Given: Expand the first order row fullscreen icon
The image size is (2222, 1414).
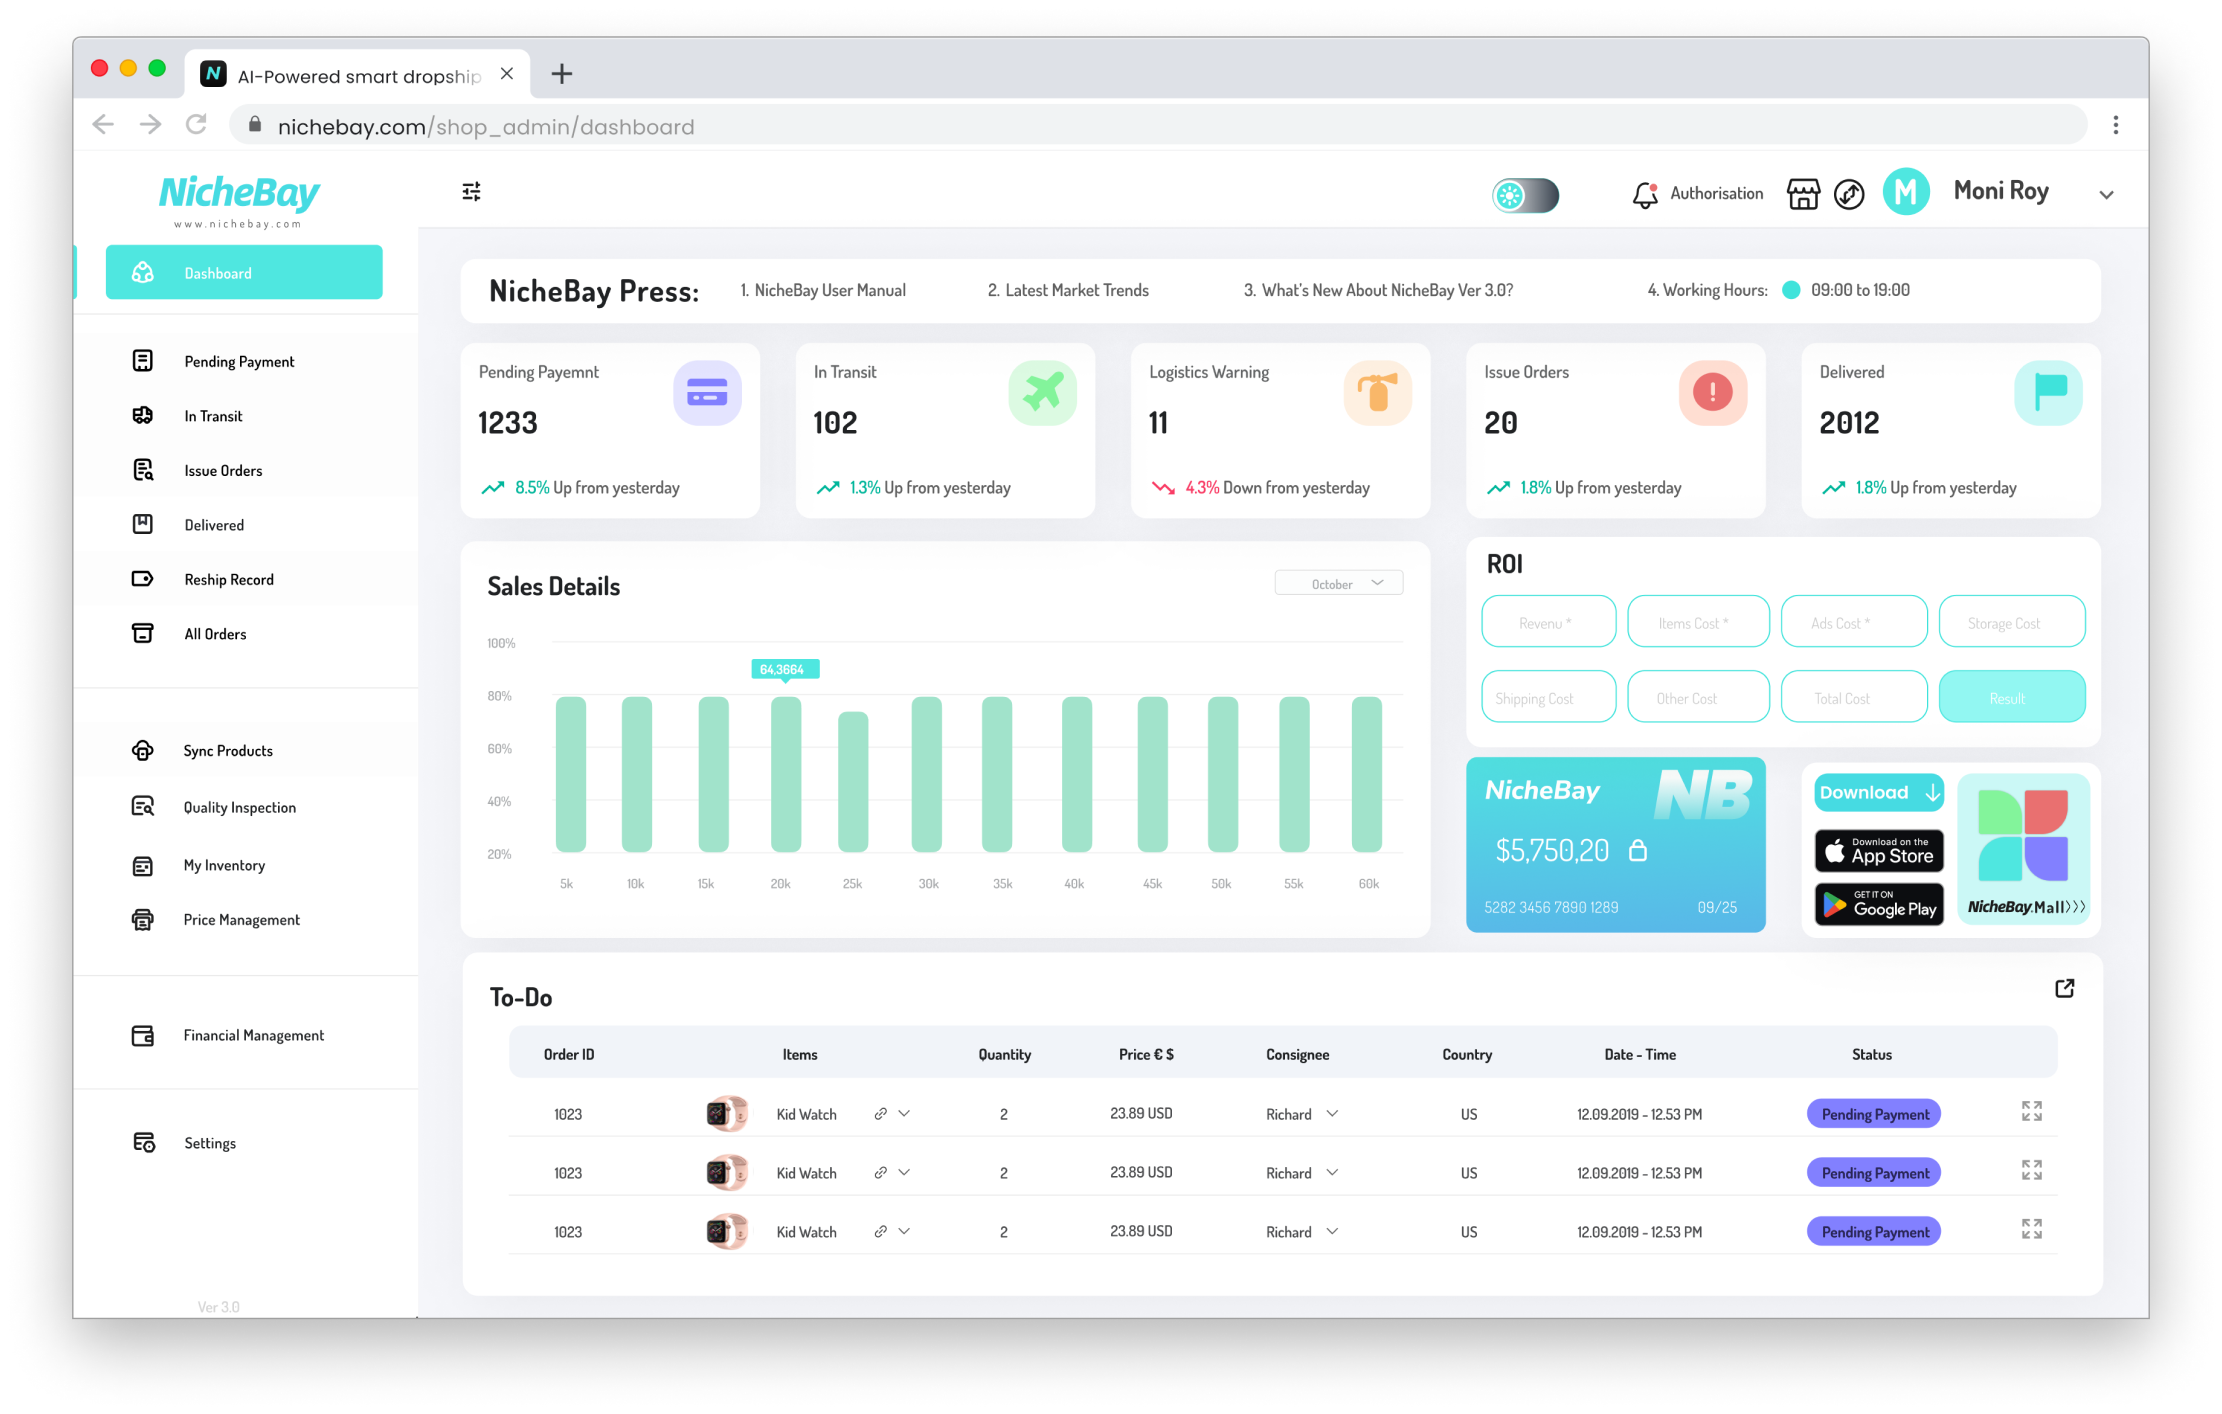Looking at the screenshot, I should click(x=2031, y=1111).
